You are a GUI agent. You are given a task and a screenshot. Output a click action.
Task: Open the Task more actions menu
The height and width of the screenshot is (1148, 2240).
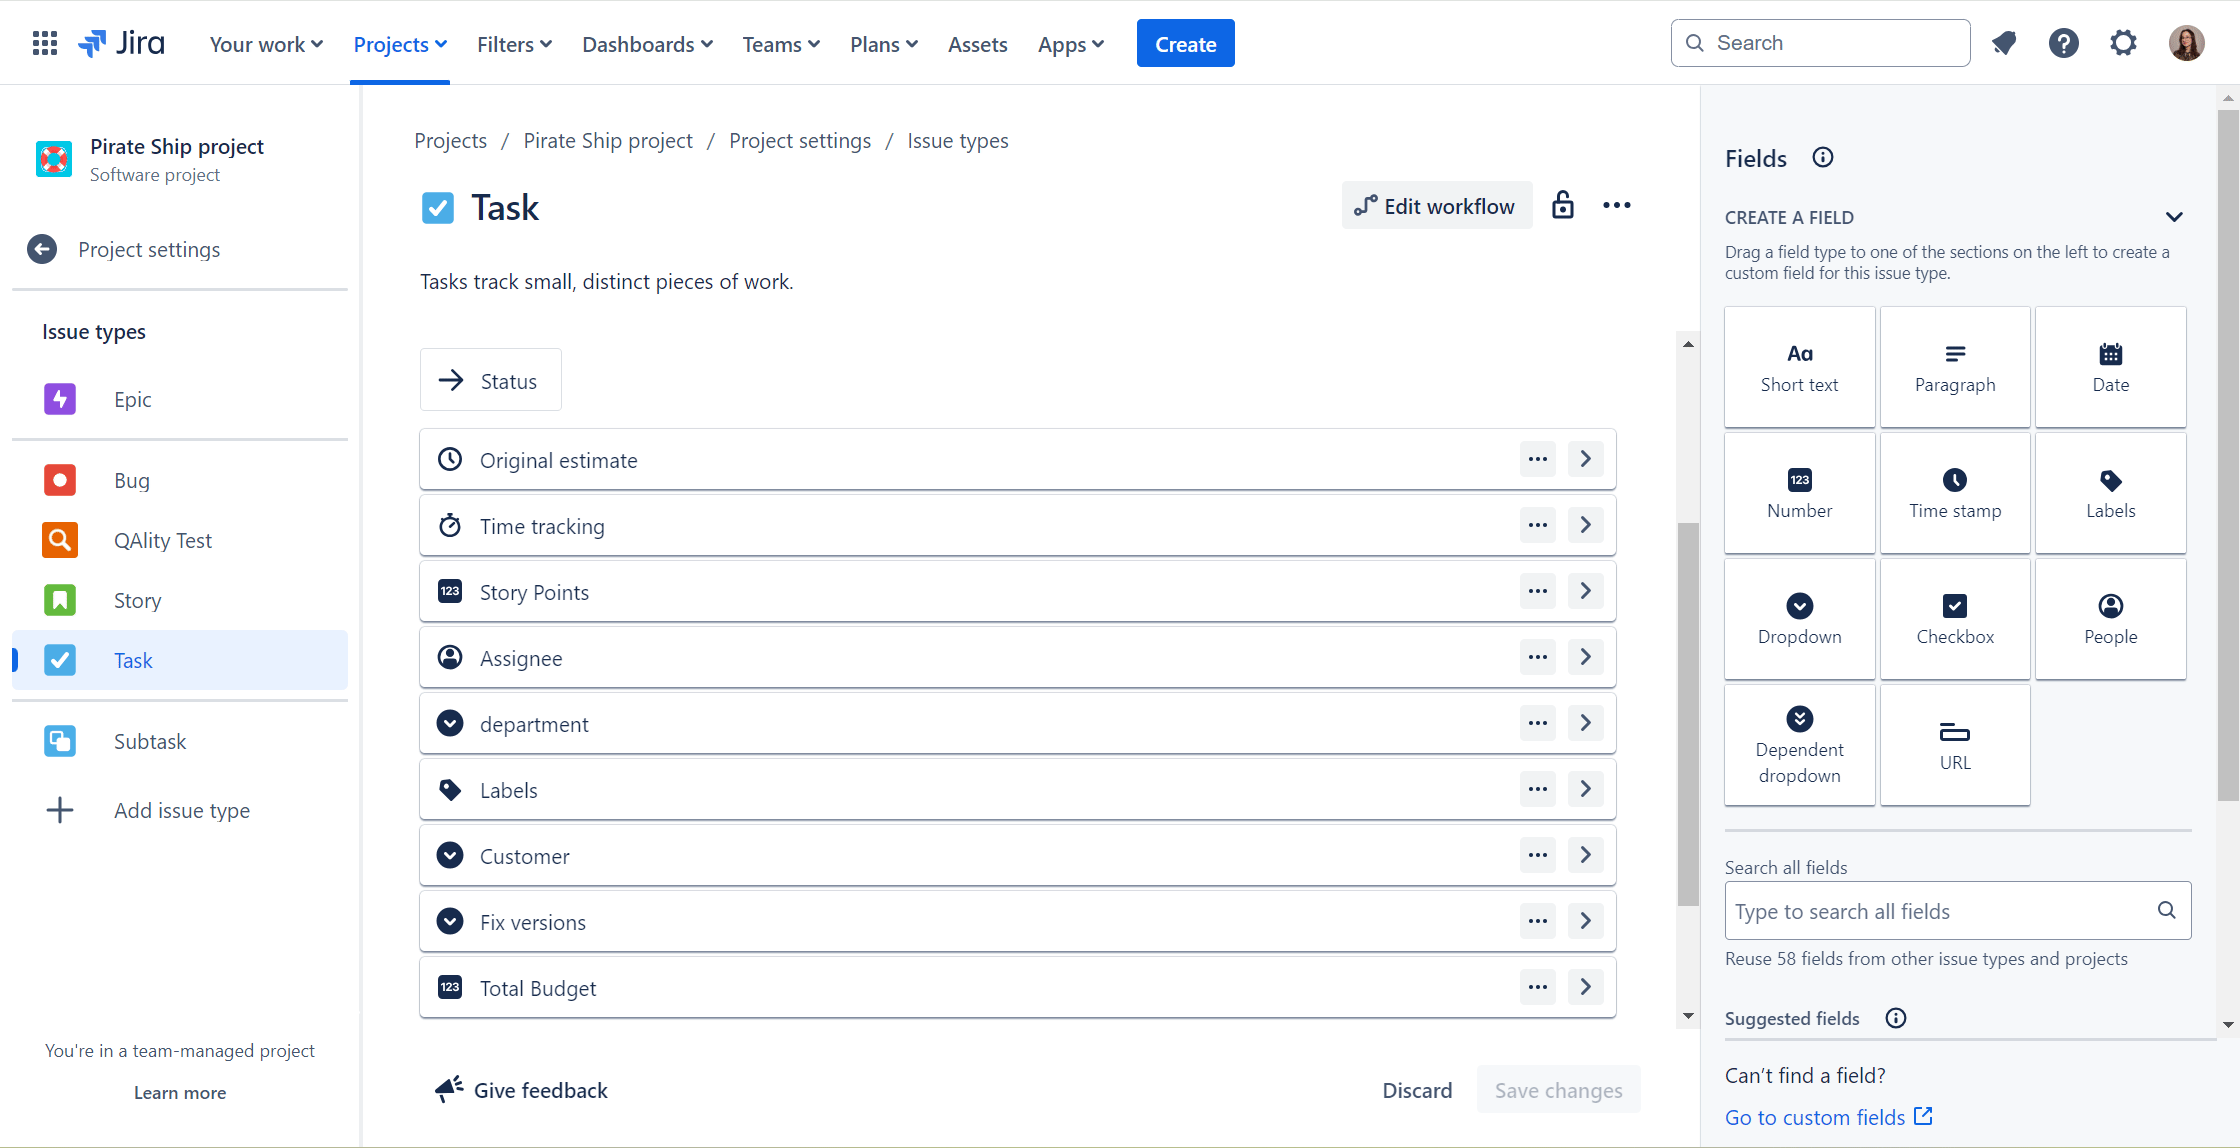(1617, 205)
